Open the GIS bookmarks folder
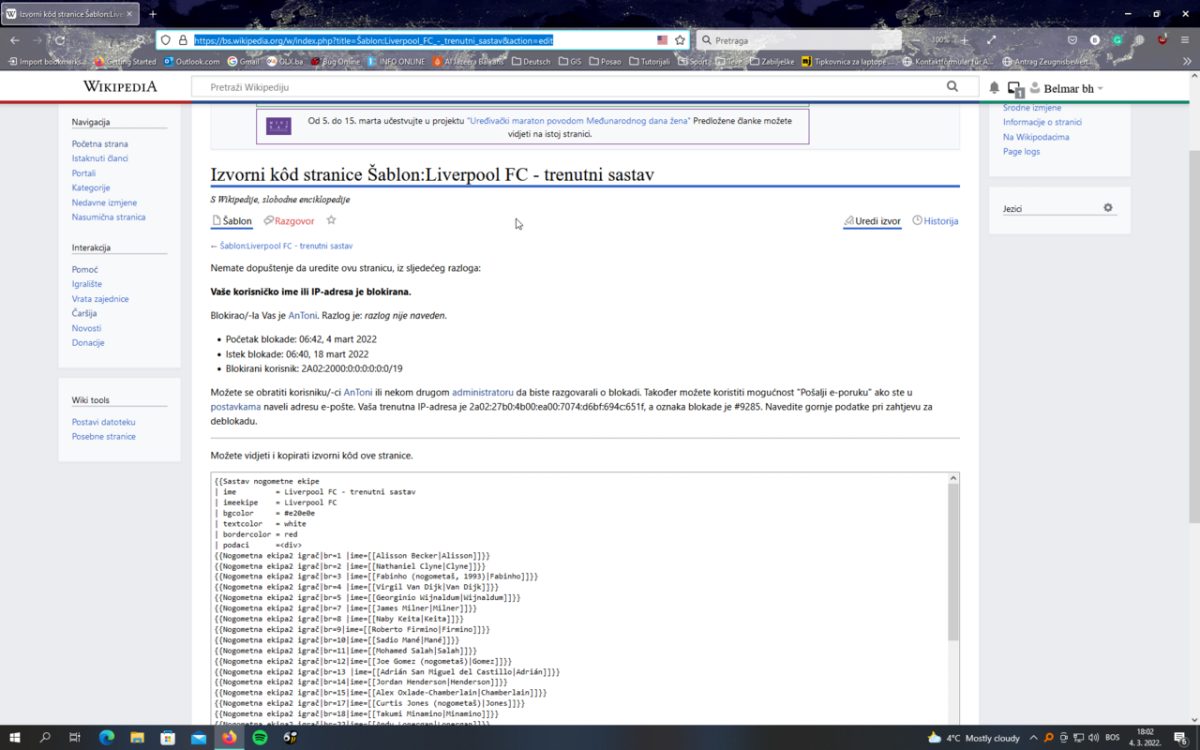1200x750 pixels. pyautogui.click(x=569, y=61)
